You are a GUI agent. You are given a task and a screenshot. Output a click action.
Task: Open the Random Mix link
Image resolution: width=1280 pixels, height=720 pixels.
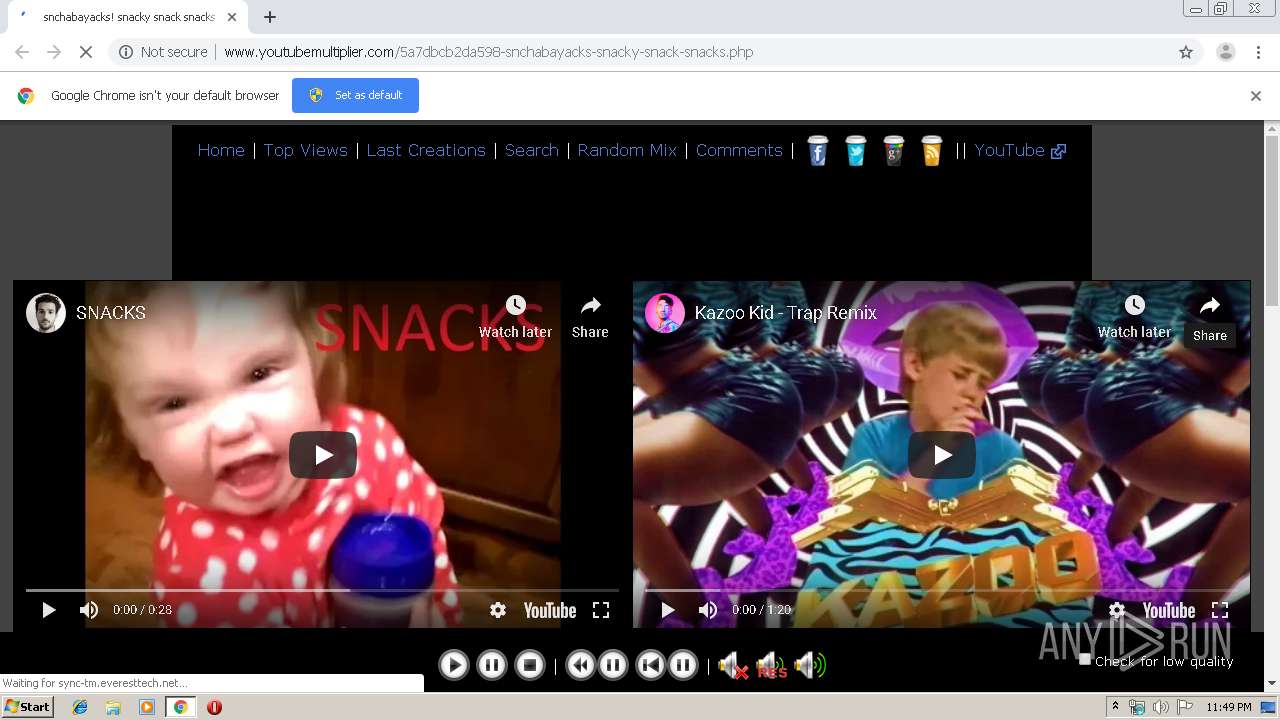tap(627, 150)
